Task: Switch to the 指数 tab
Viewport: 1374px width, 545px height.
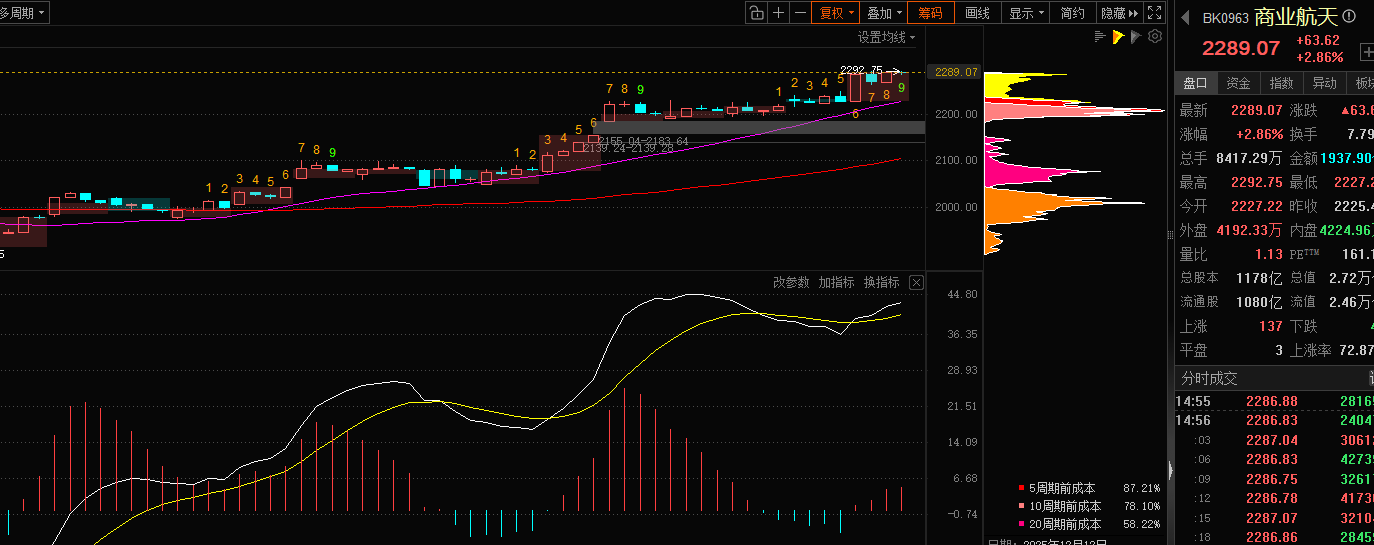Action: click(1281, 83)
